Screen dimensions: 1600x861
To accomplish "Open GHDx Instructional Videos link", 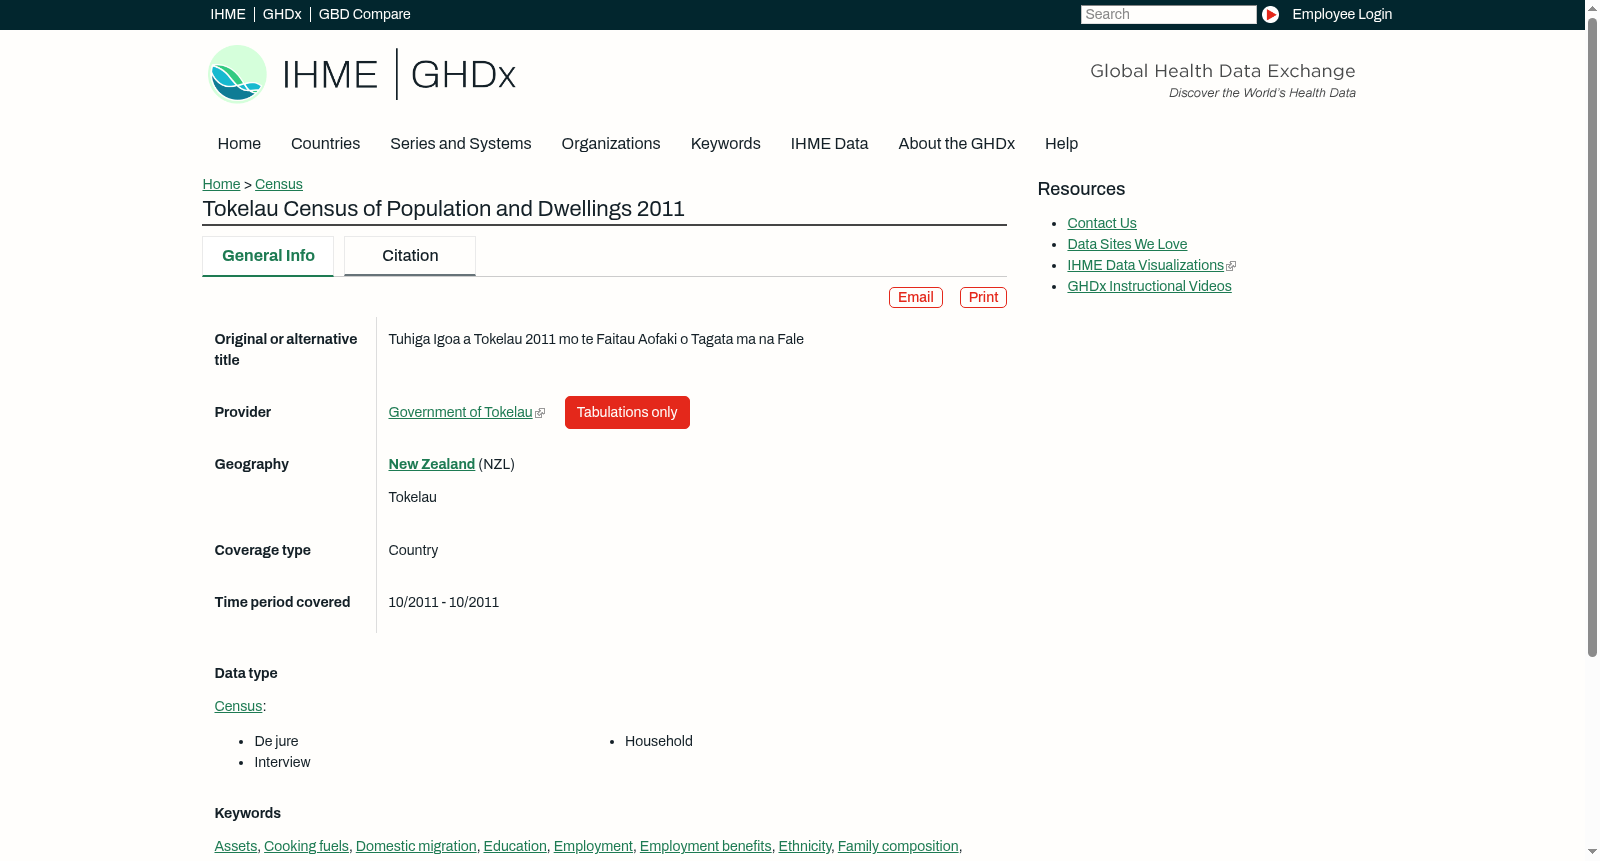I will [1149, 286].
